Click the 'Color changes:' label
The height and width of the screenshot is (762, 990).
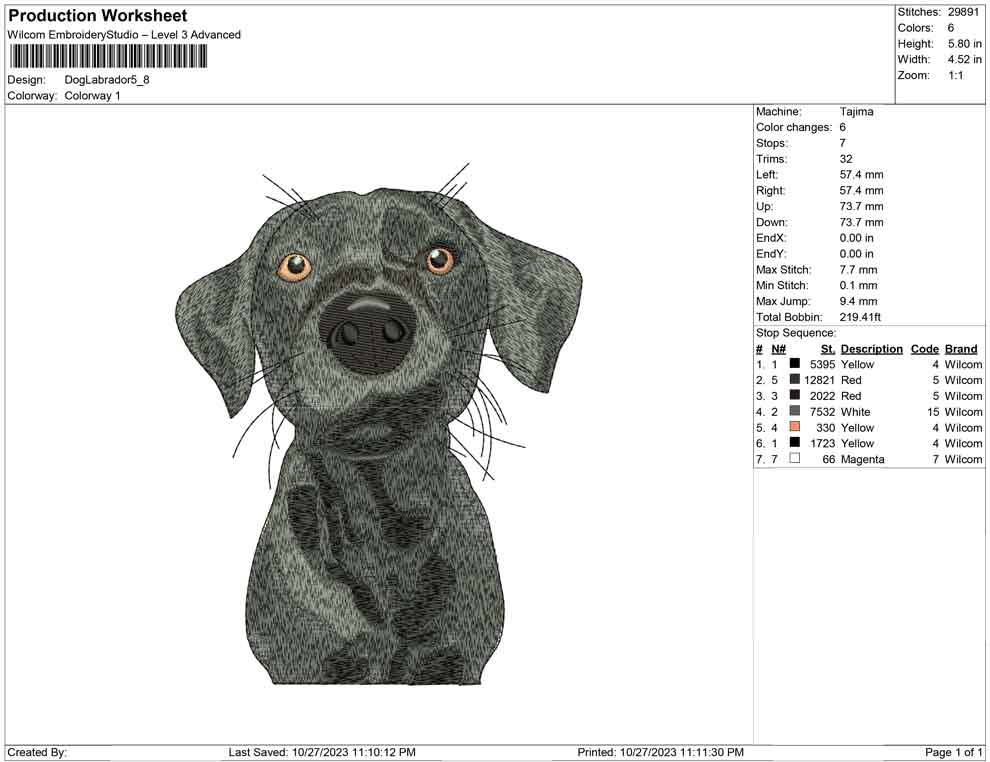click(794, 128)
